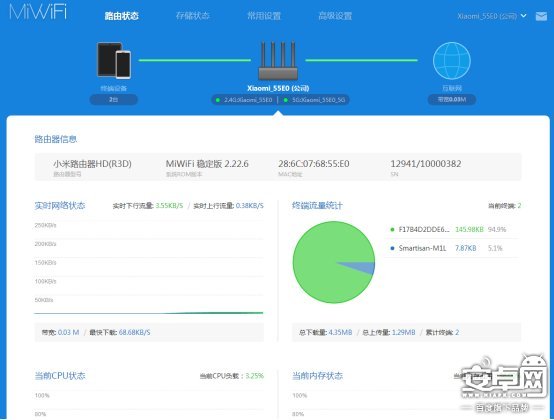Click the internet globe icon
Image resolution: width=554 pixels, height=420 pixels.
(x=452, y=60)
